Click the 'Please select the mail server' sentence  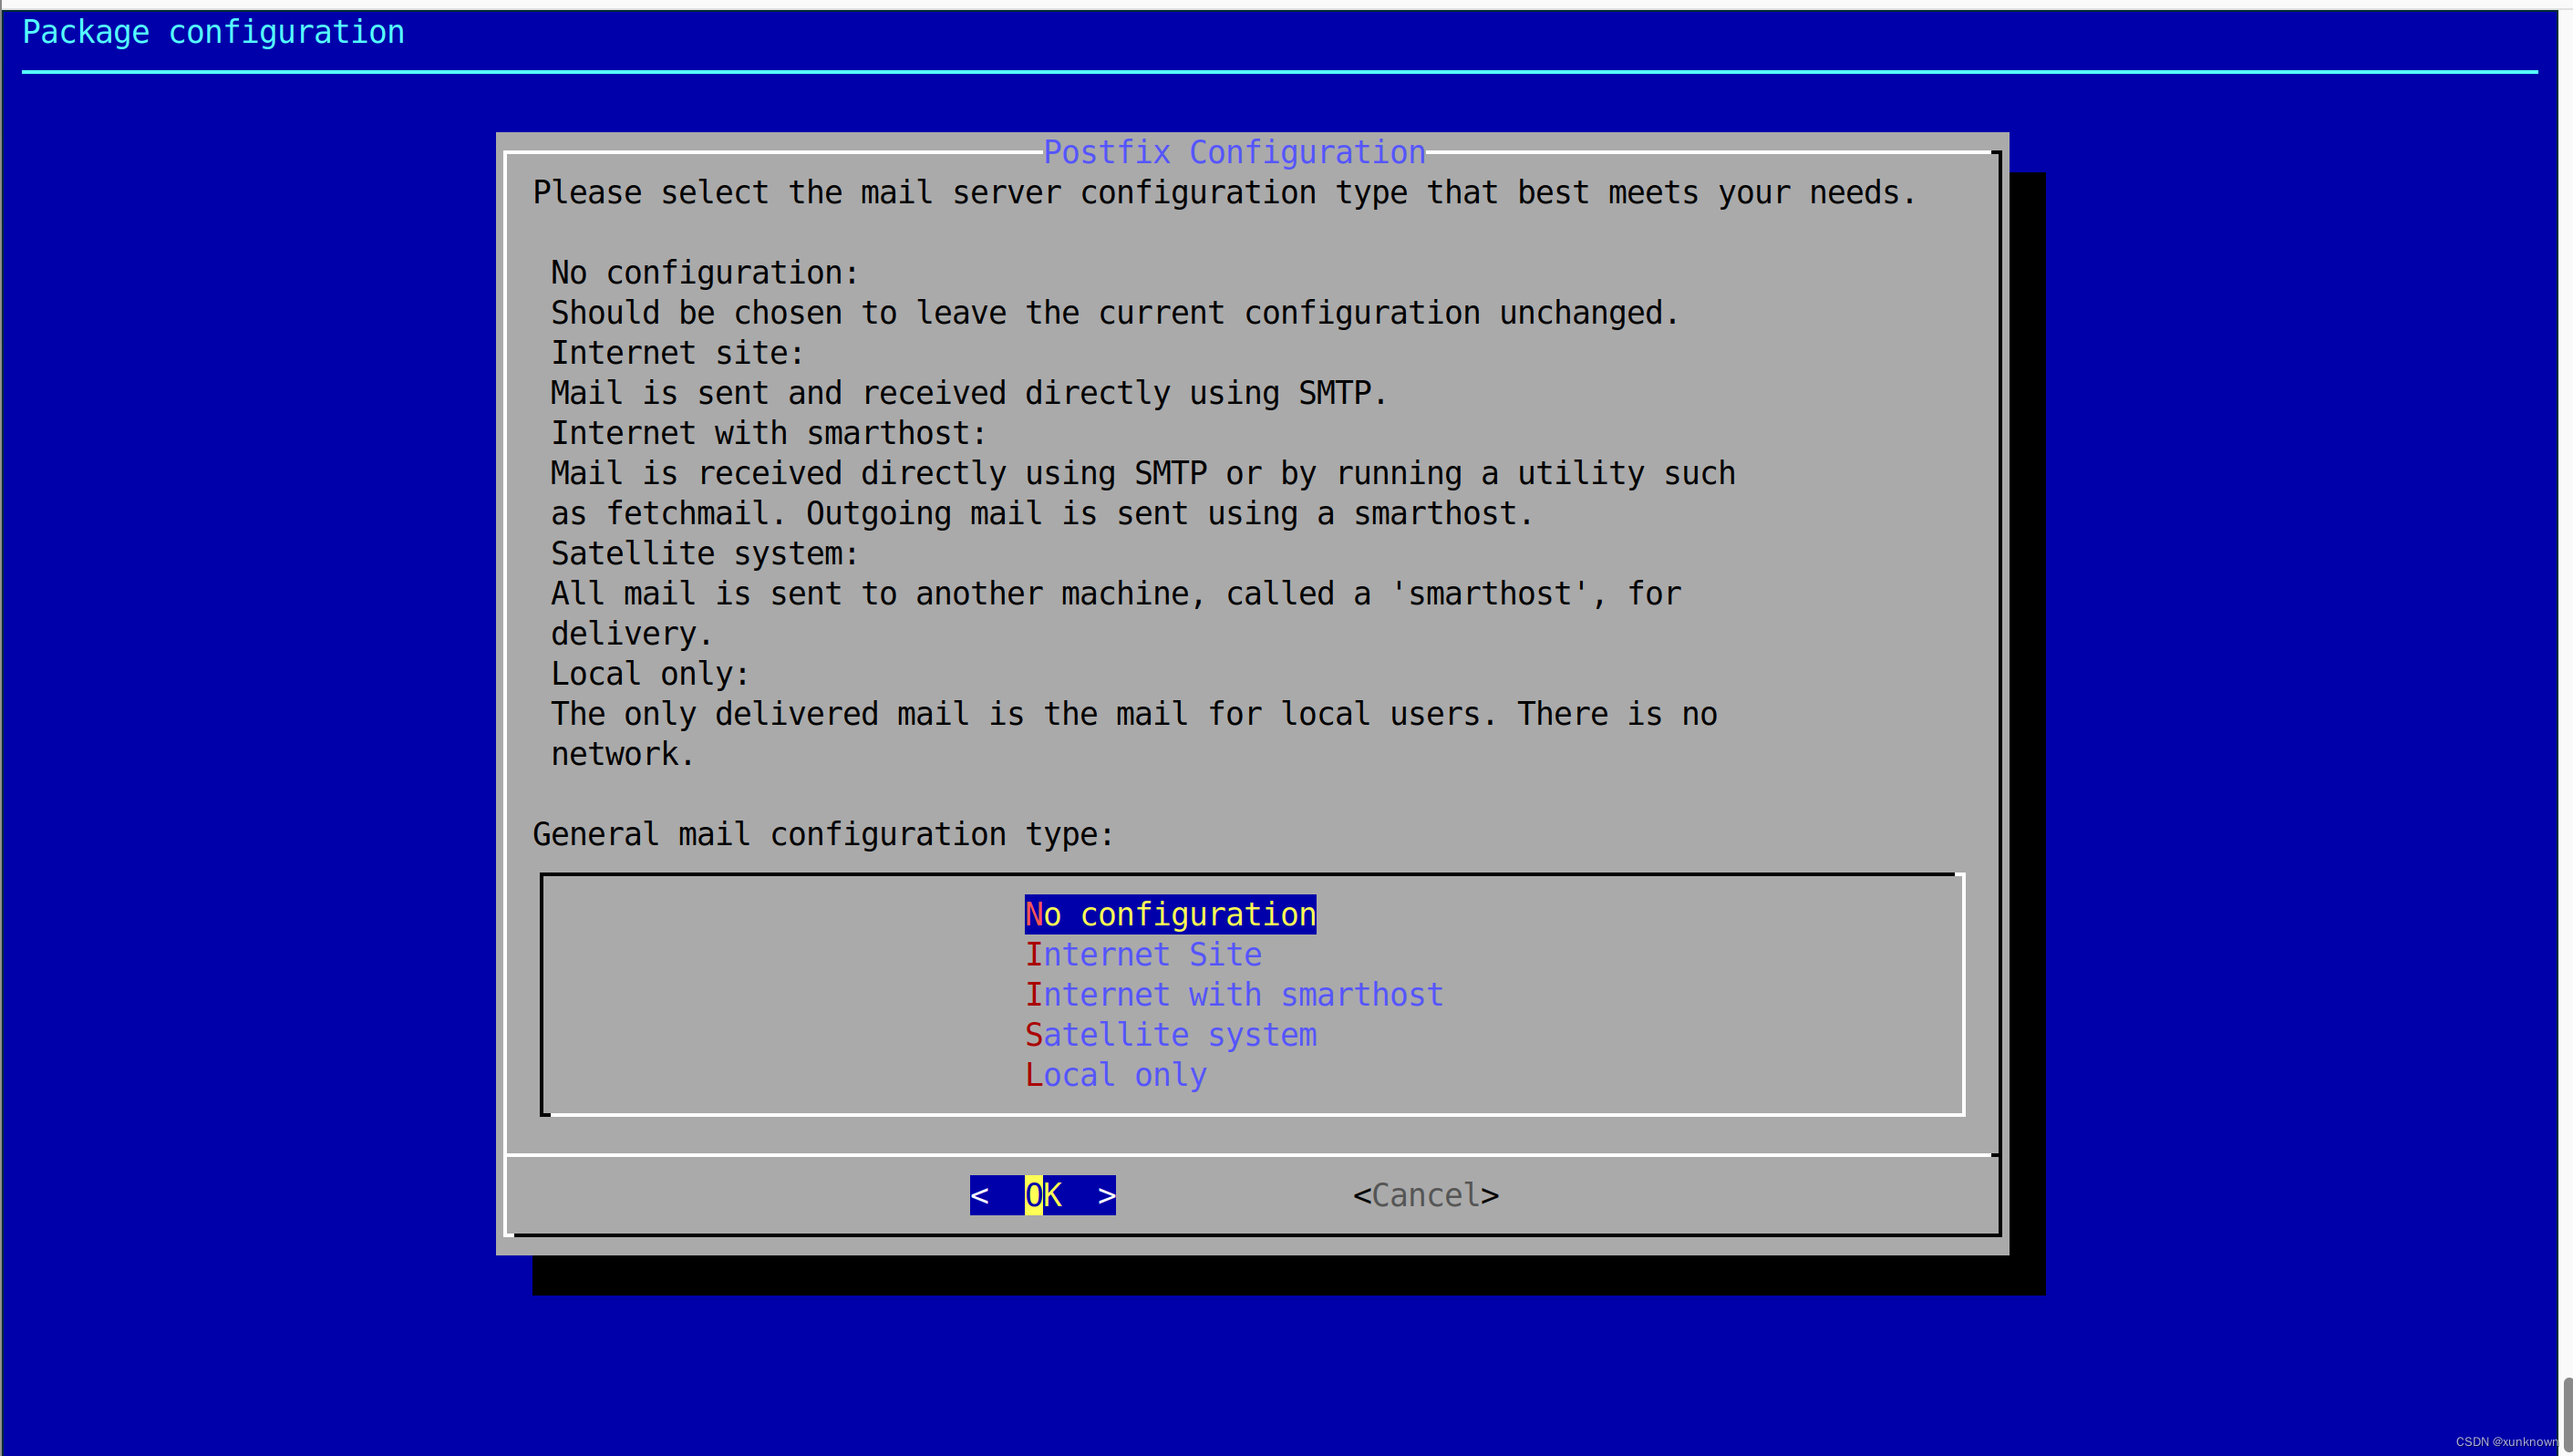1224,192
